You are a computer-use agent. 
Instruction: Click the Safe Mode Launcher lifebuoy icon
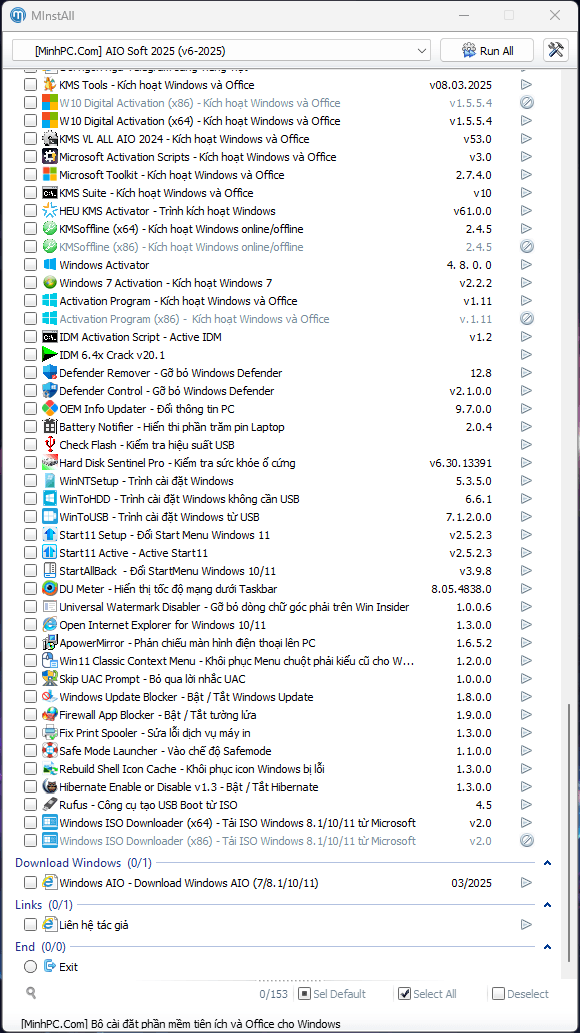[49, 751]
